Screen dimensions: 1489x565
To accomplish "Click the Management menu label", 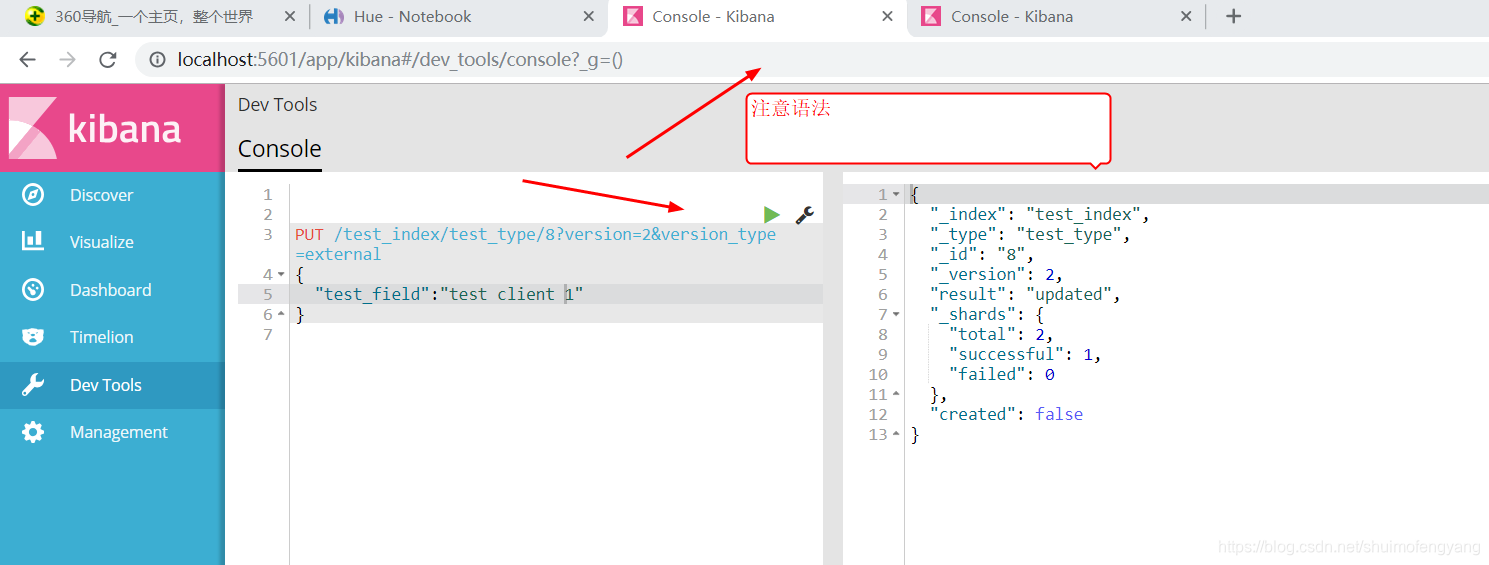I will [x=119, y=432].
